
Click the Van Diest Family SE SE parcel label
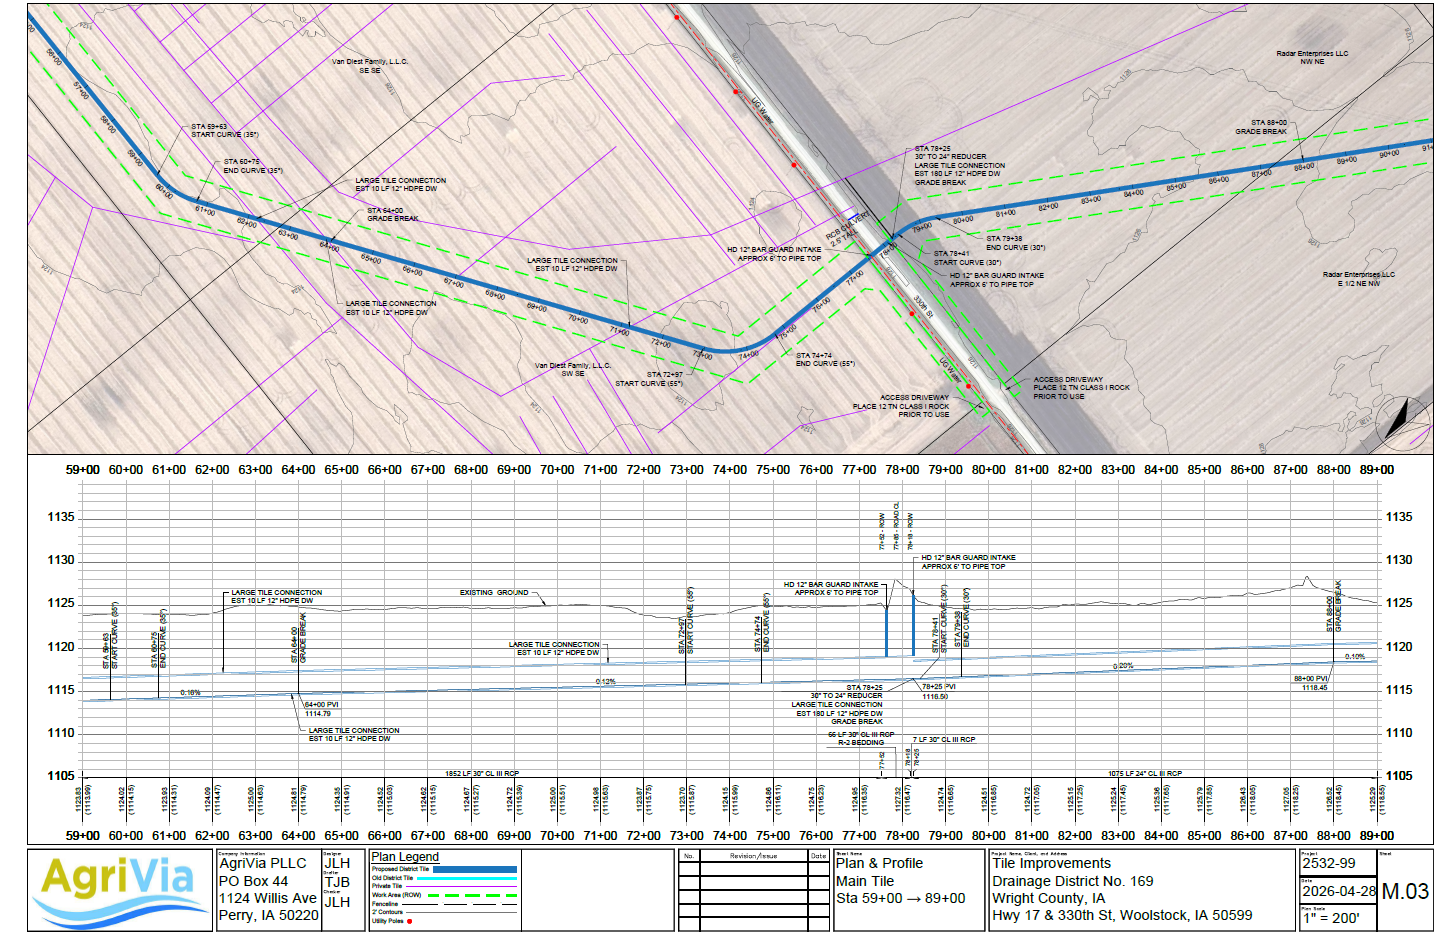[370, 66]
